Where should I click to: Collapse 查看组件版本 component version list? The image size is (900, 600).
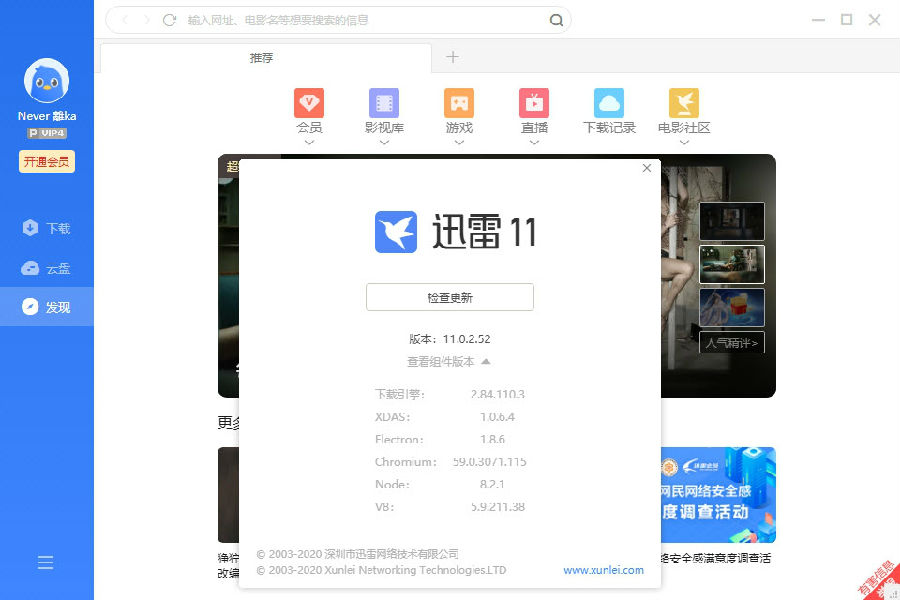tap(448, 362)
